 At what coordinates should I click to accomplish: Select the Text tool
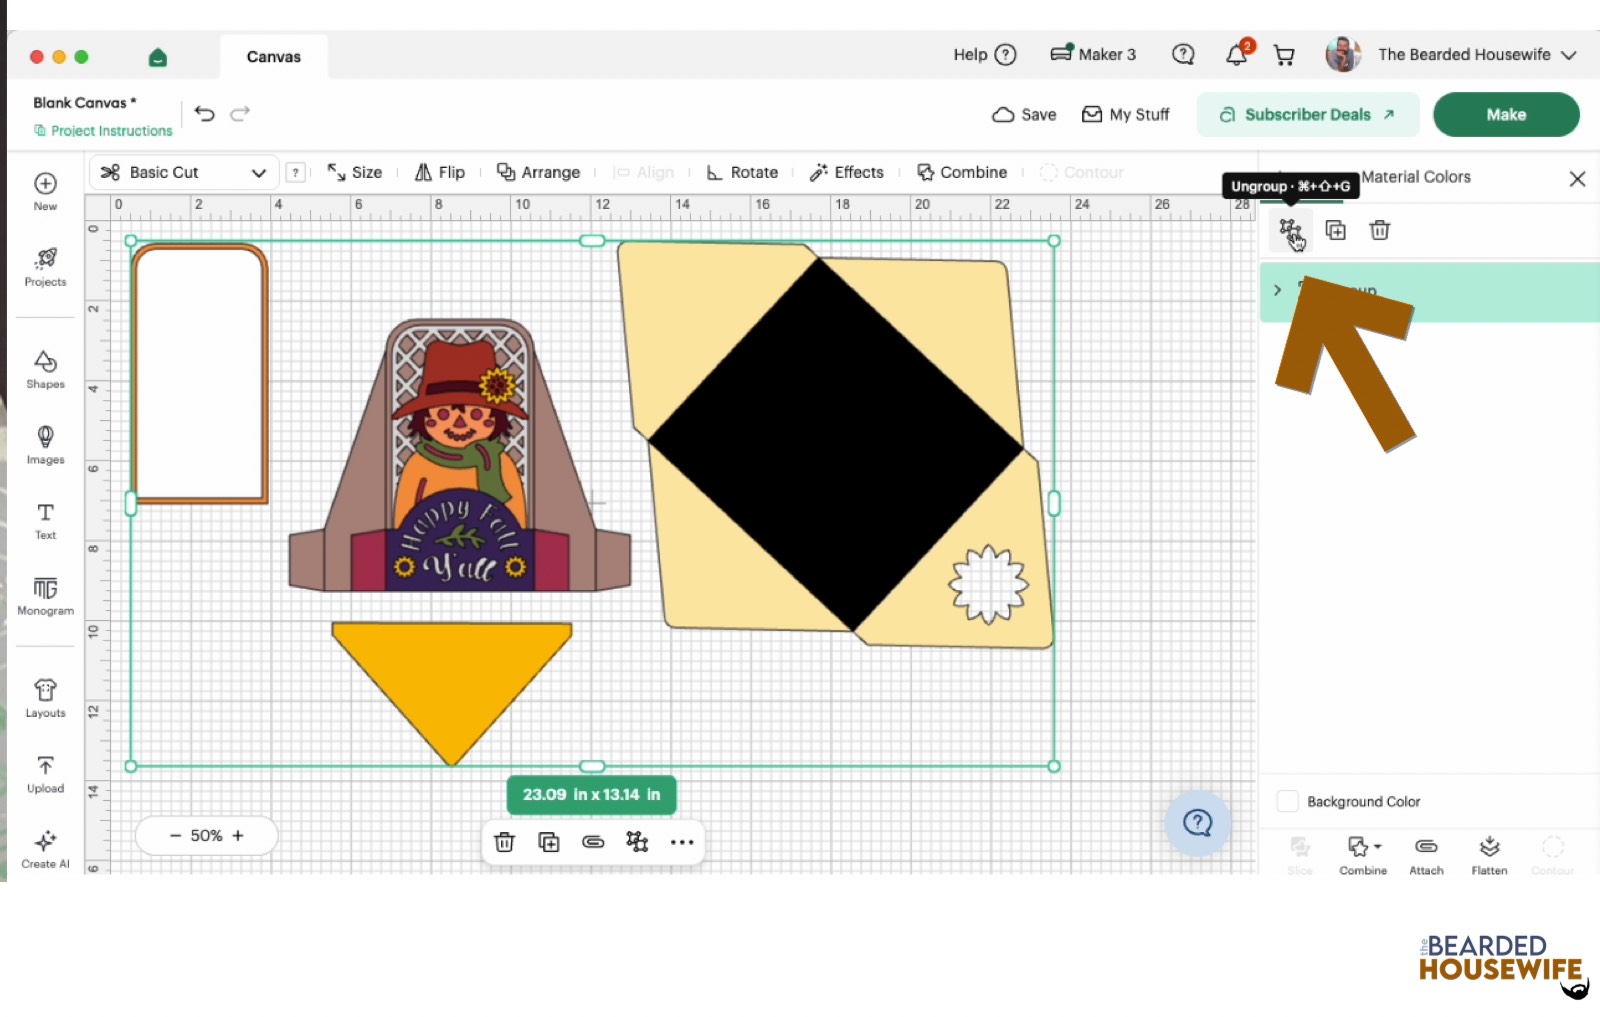tap(45, 520)
